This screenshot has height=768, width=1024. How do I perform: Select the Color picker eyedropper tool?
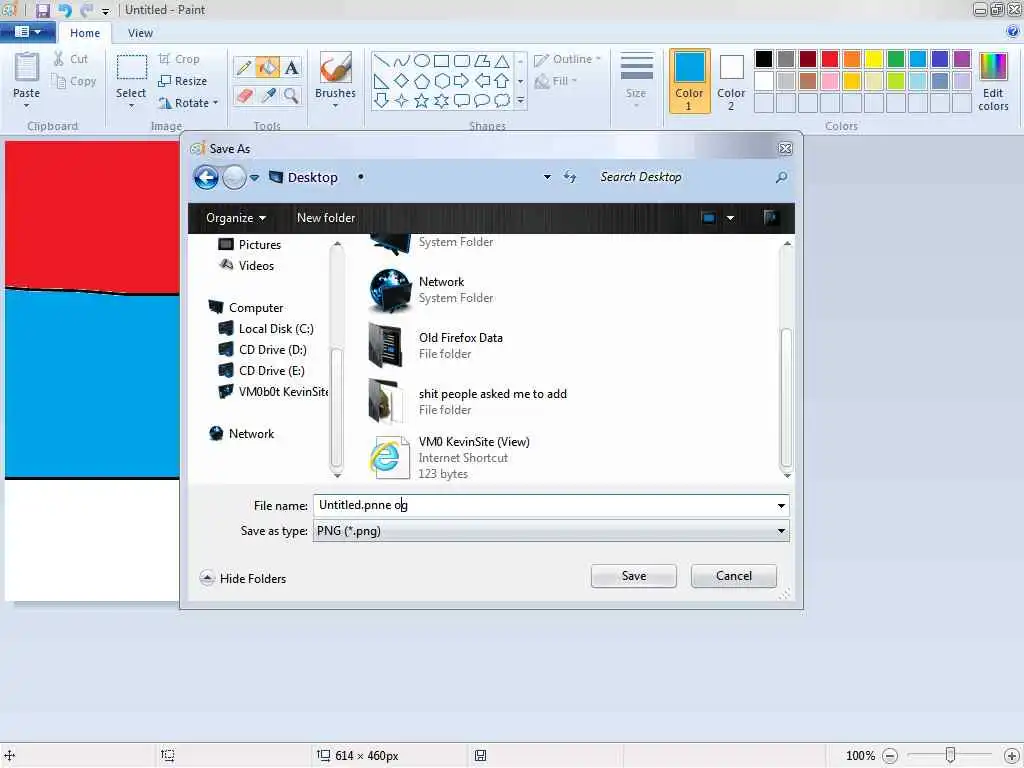268,95
